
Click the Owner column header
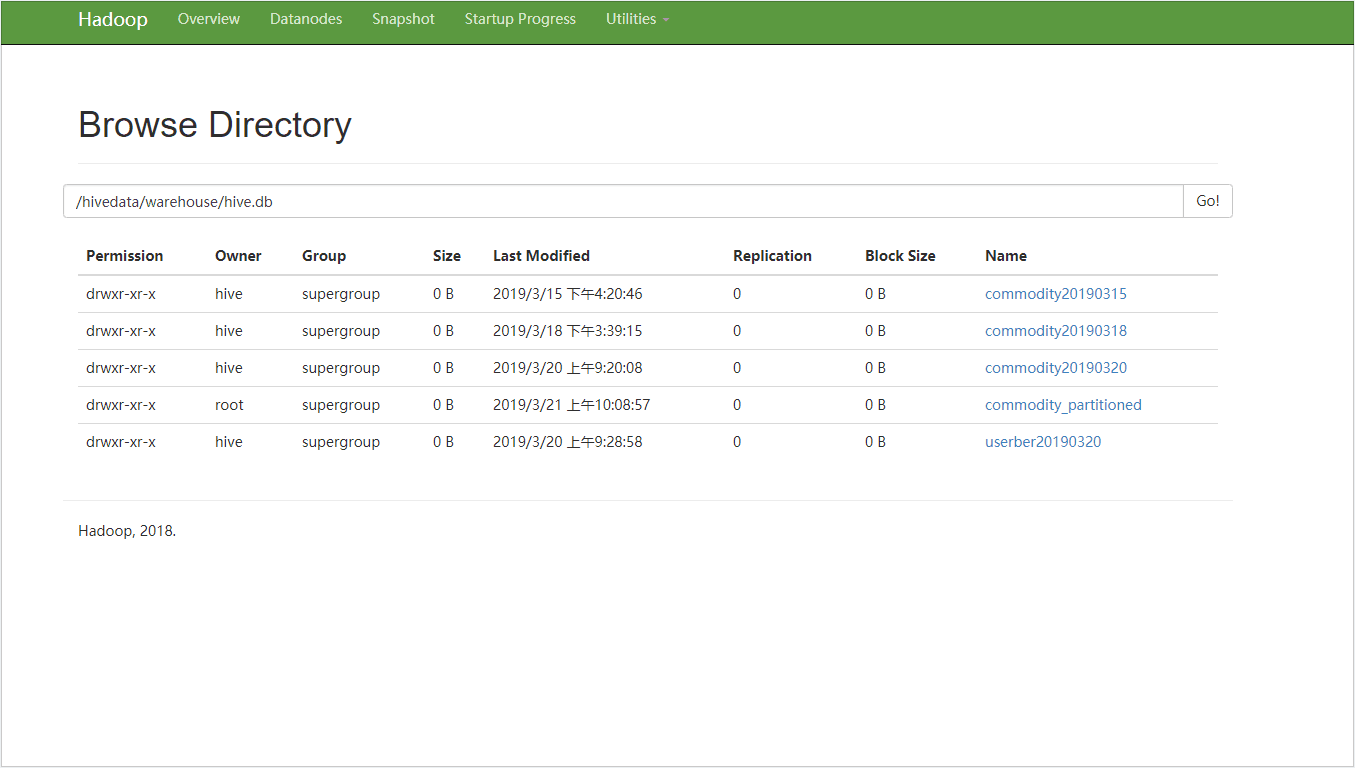tap(237, 255)
